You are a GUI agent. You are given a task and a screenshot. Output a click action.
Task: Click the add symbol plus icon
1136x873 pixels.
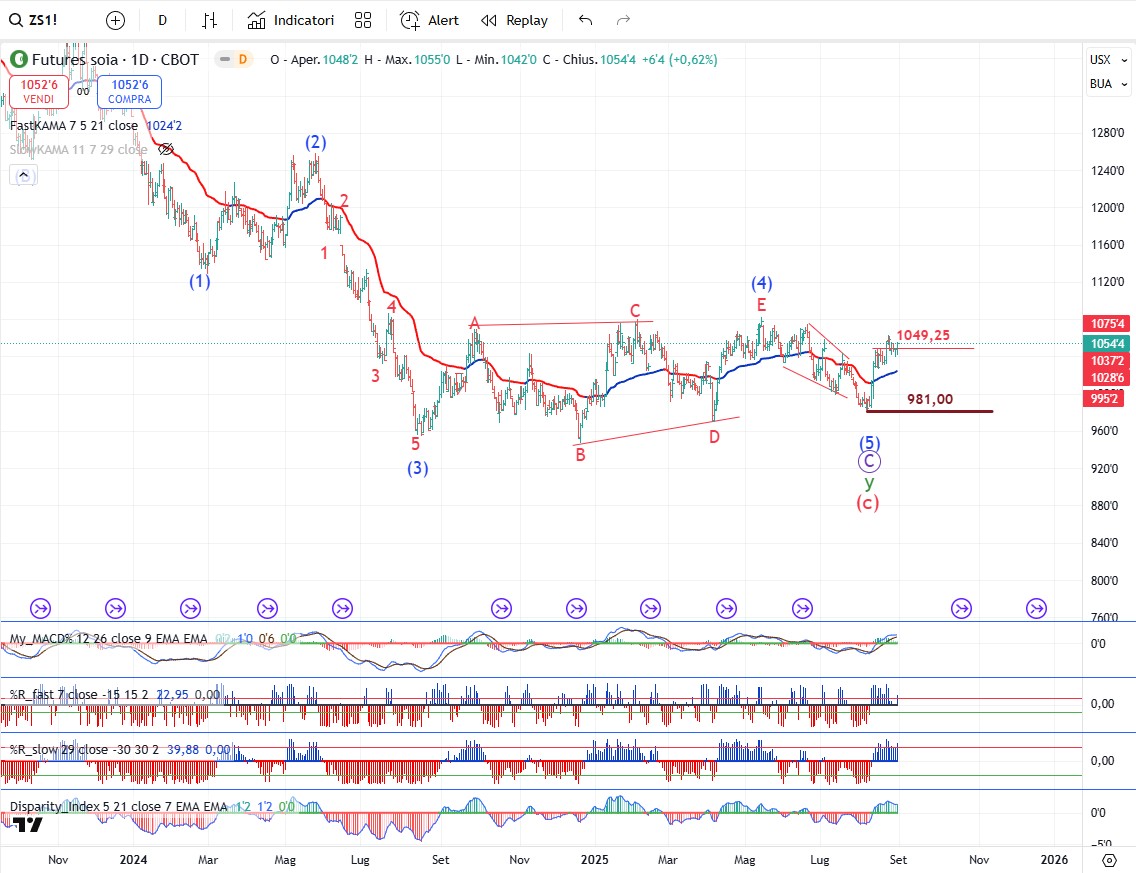click(115, 20)
